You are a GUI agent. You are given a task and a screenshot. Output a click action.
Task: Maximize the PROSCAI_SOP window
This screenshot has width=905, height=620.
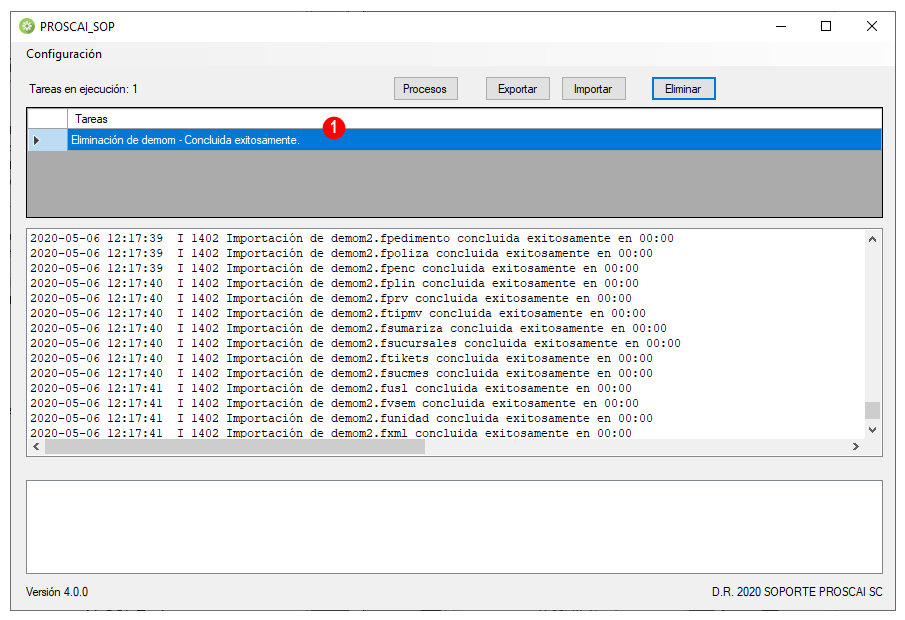(x=826, y=27)
